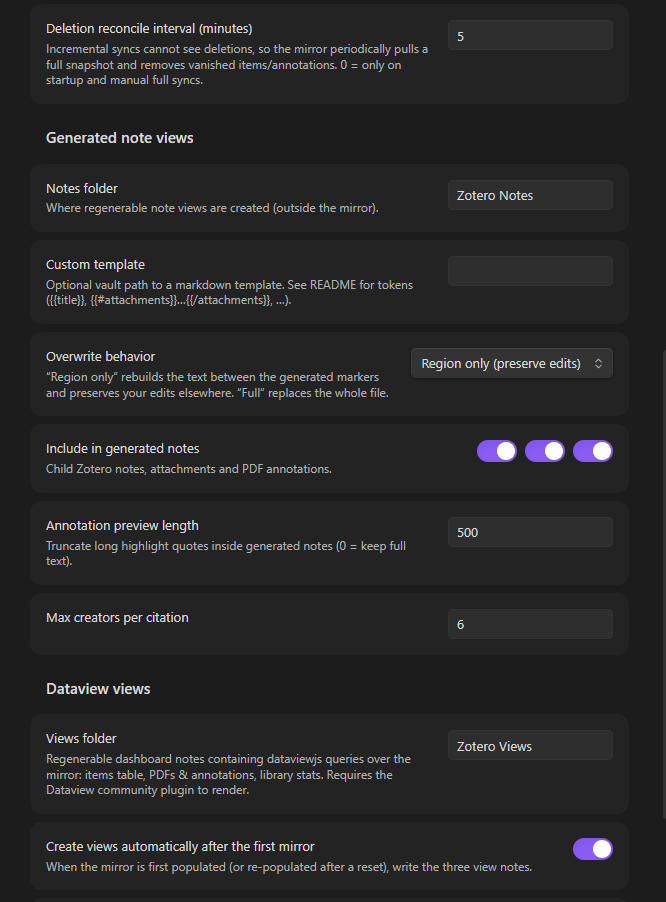
Task: Edit the Annotation preview length value 500
Action: pyautogui.click(x=530, y=532)
